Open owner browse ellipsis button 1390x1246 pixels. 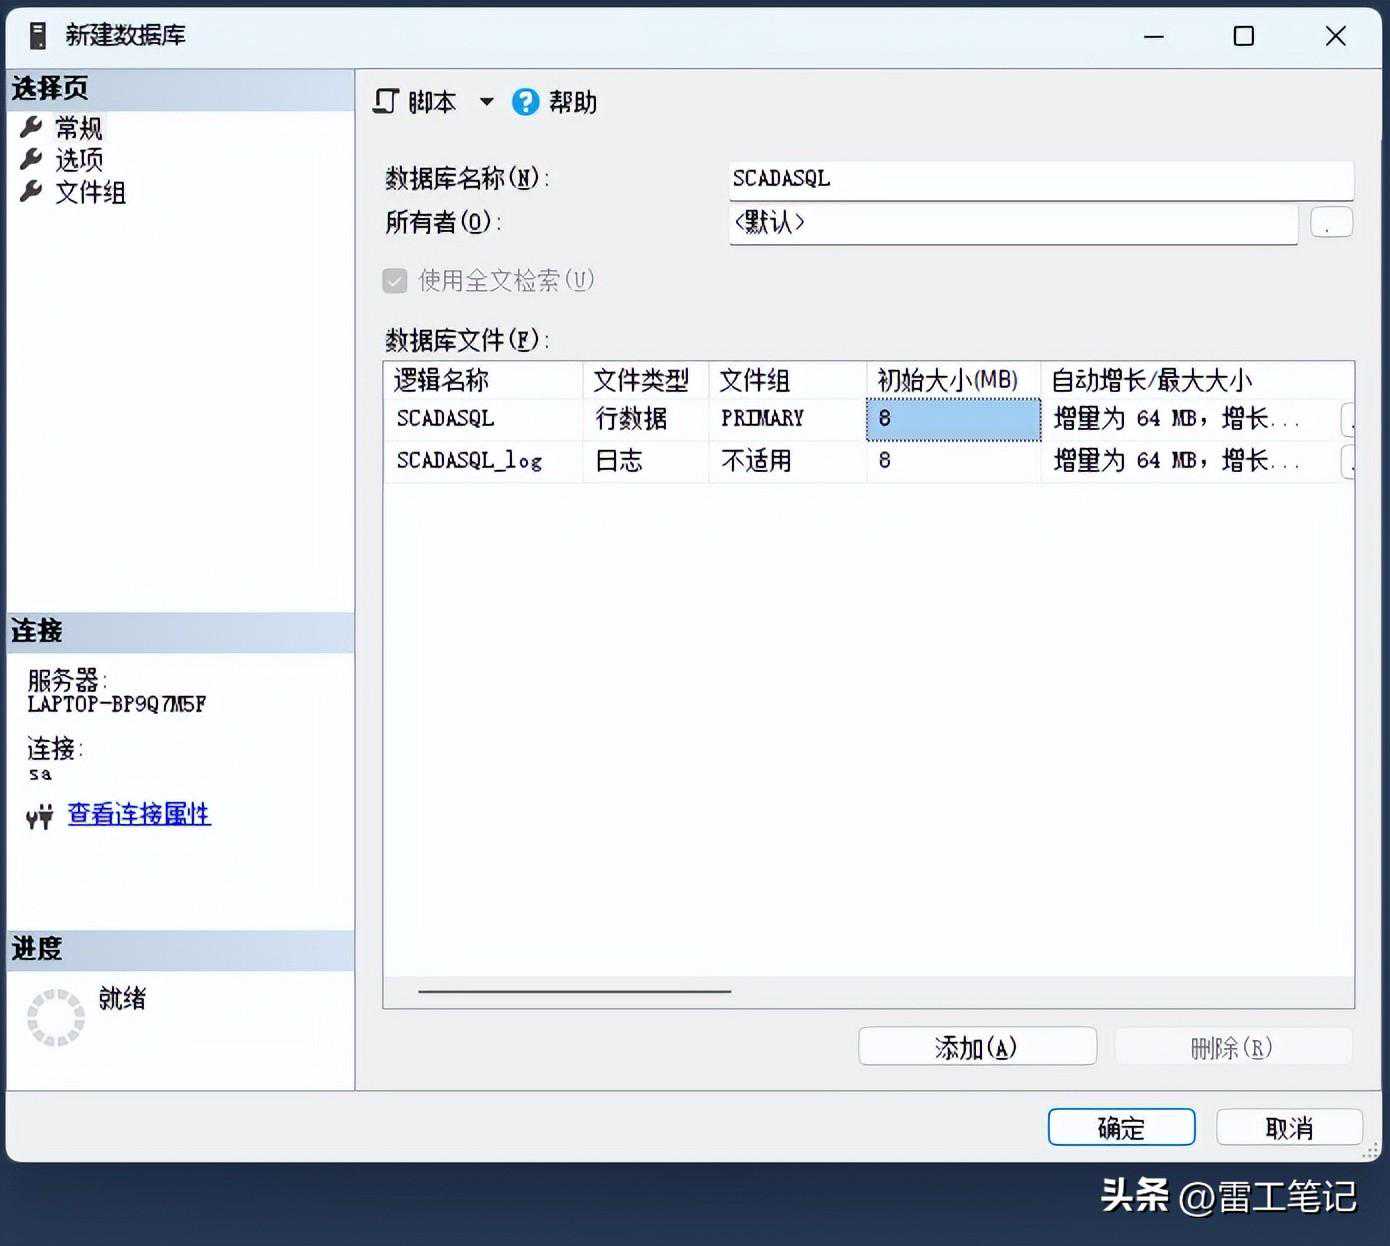(x=1330, y=222)
